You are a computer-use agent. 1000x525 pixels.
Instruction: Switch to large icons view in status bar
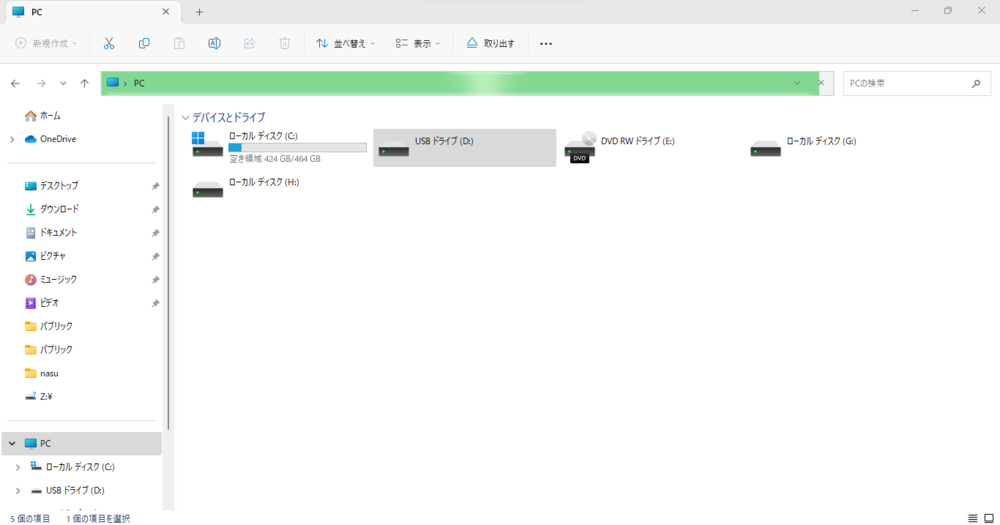pyautogui.click(x=988, y=518)
